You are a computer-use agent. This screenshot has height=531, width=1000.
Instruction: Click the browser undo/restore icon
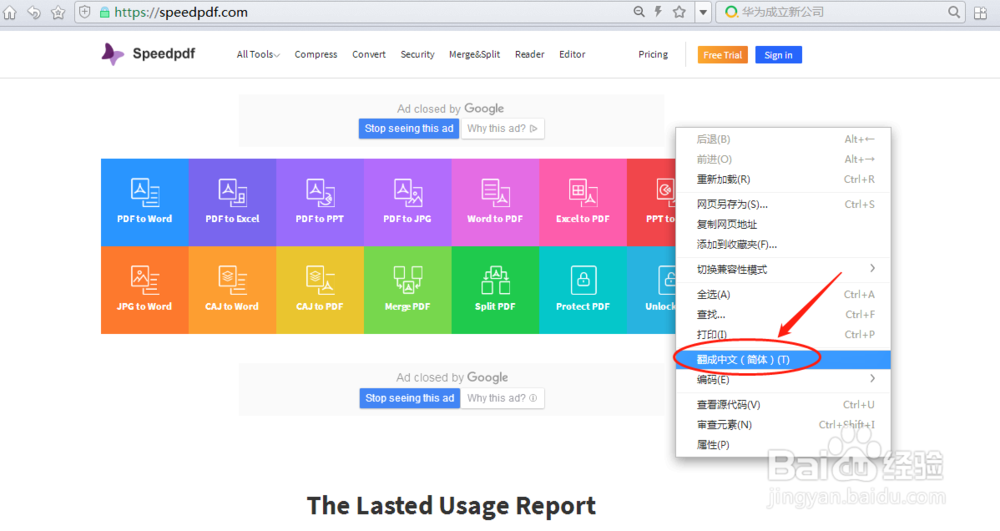pyautogui.click(x=34, y=12)
